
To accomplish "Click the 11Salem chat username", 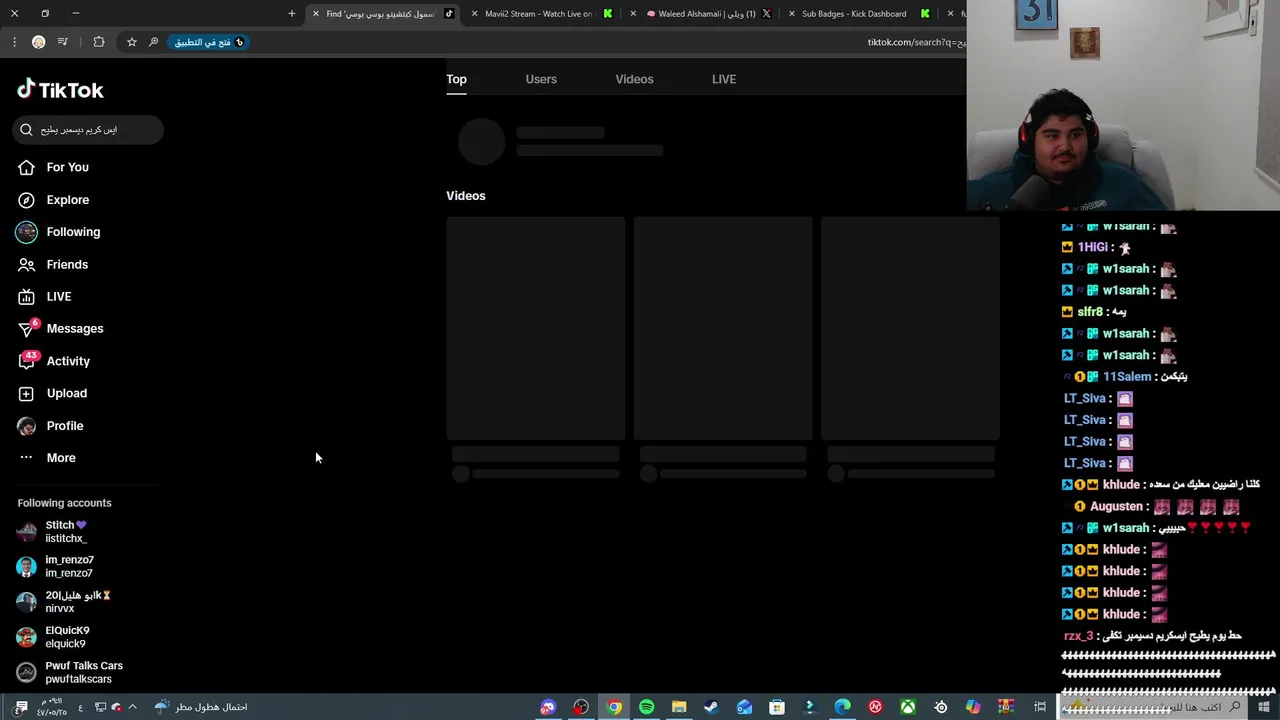I will pyautogui.click(x=1127, y=377).
